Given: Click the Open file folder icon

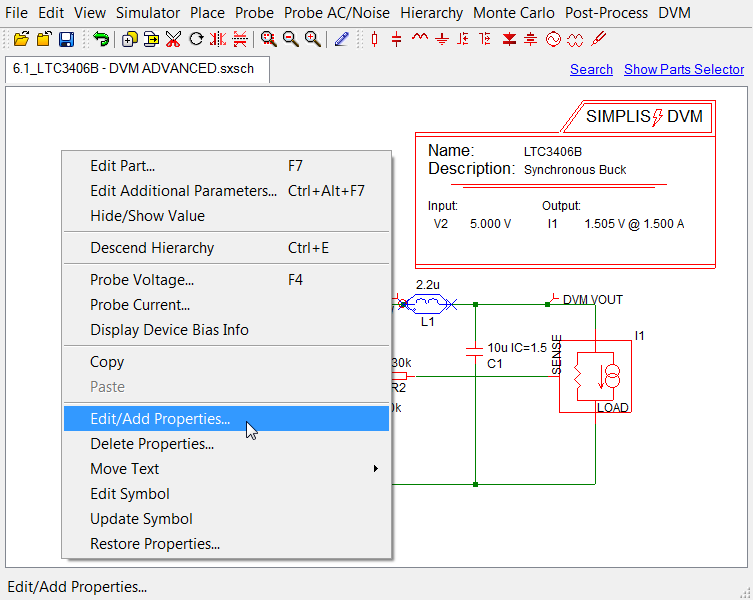Looking at the screenshot, I should (21, 39).
